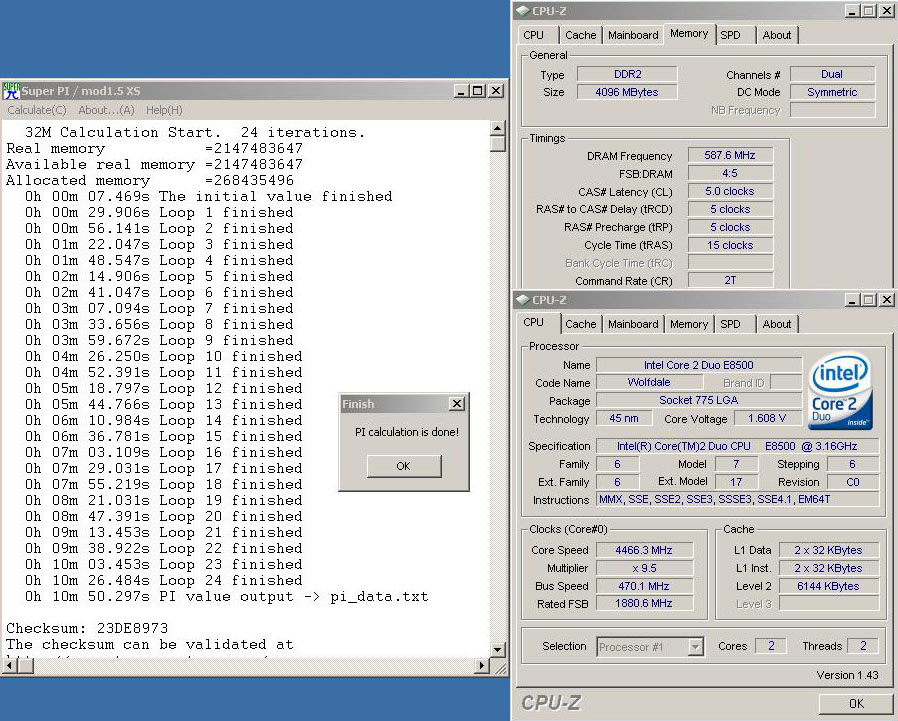Click the Intel Core 2 Duo logo
The image size is (898, 721).
click(841, 391)
